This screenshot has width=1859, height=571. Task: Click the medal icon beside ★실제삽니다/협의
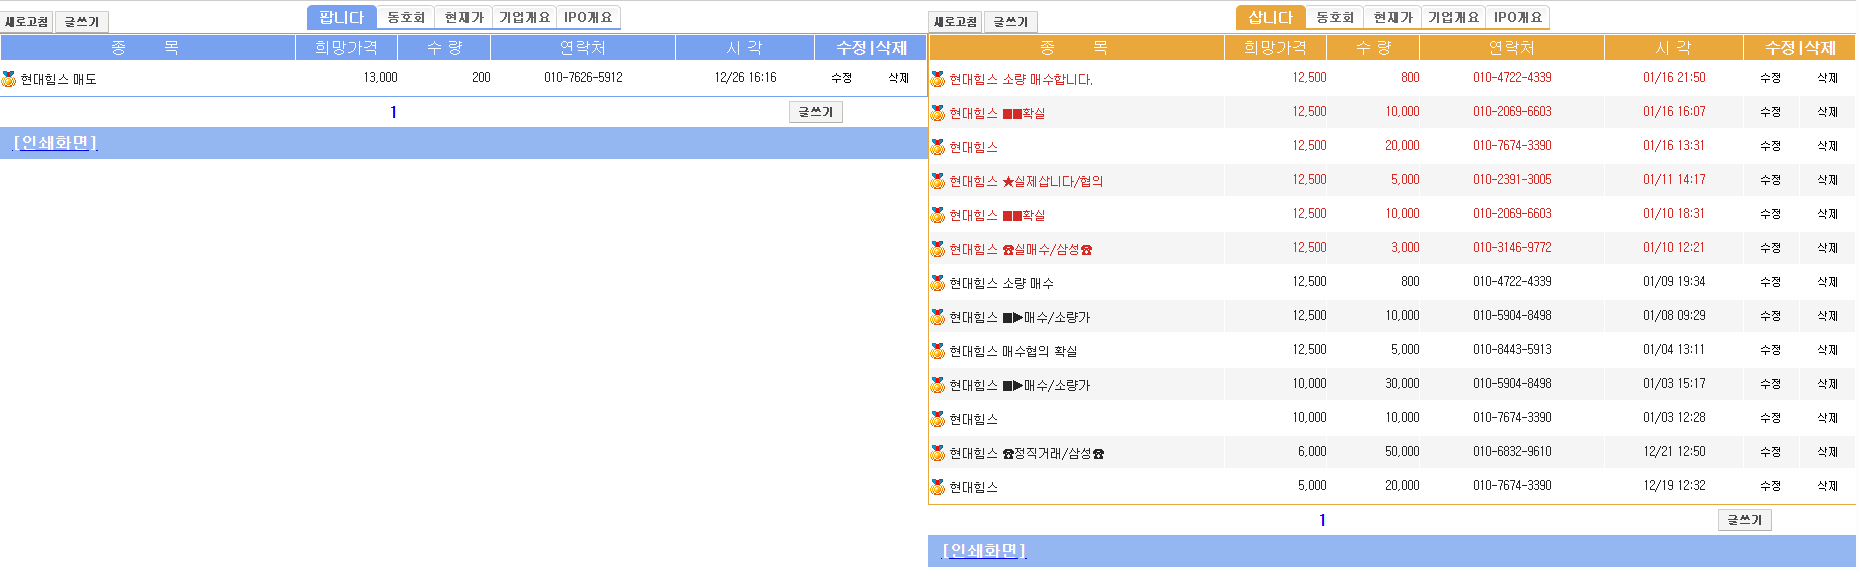point(937,181)
